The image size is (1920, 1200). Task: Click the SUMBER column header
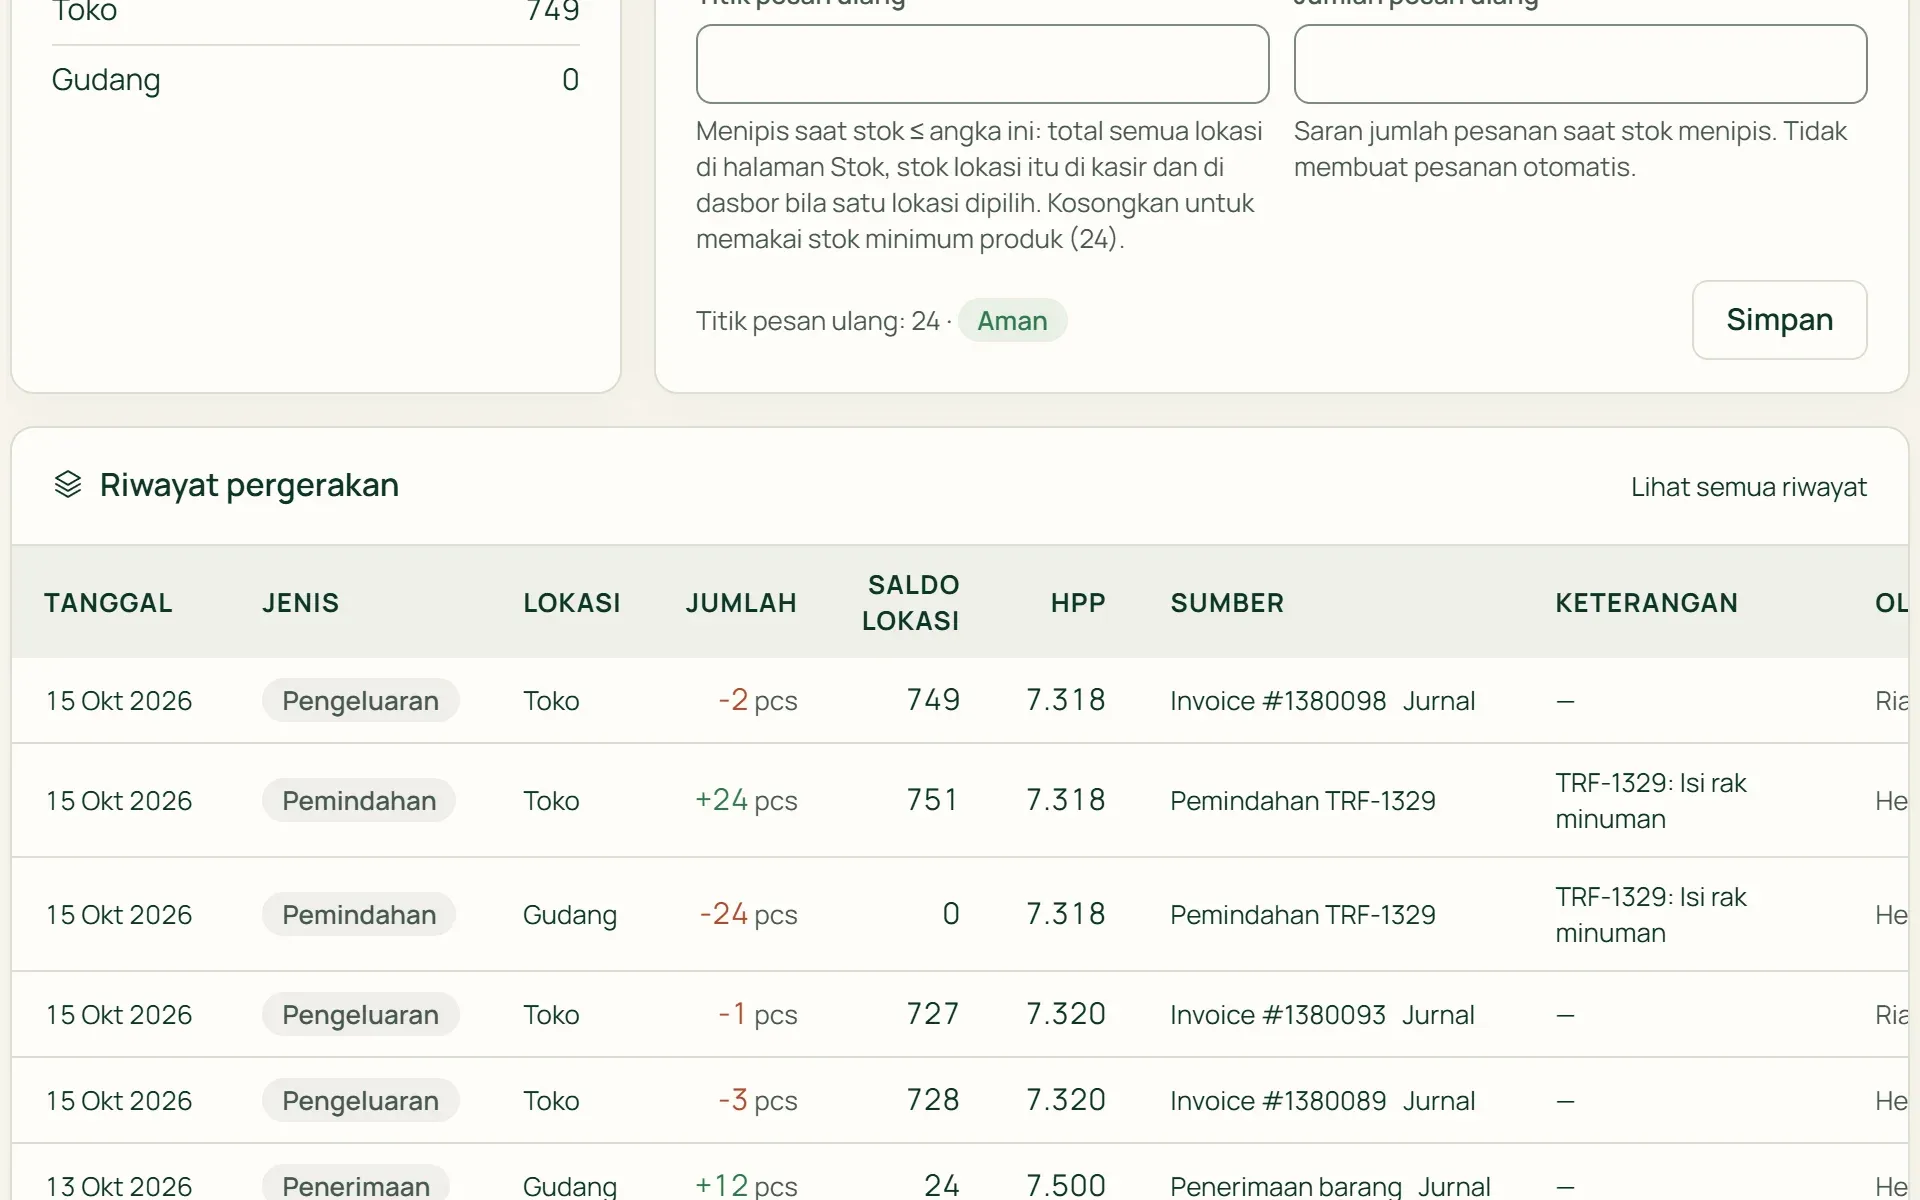1227,603
